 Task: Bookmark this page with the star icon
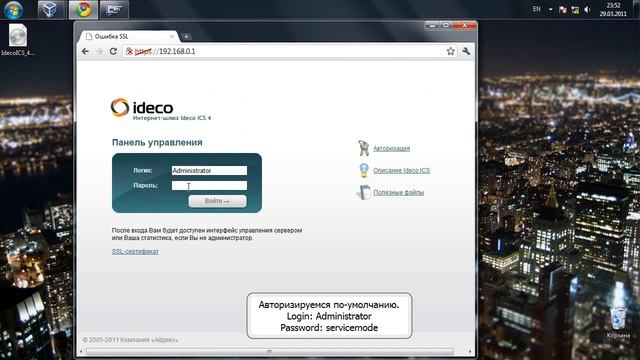(450, 51)
